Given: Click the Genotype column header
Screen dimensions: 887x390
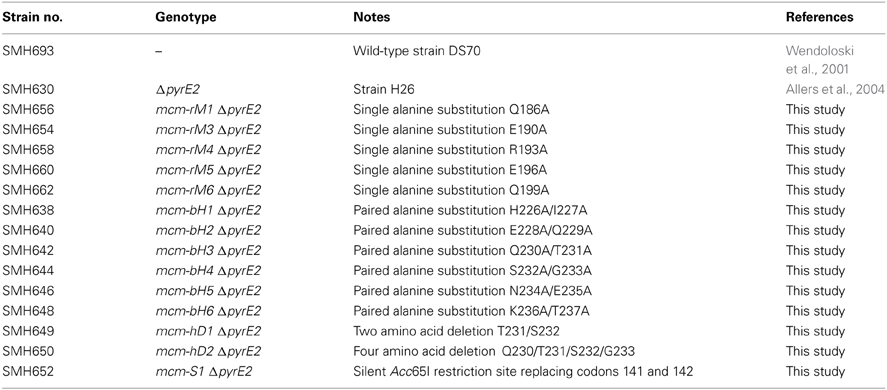Looking at the screenshot, I should point(179,17).
